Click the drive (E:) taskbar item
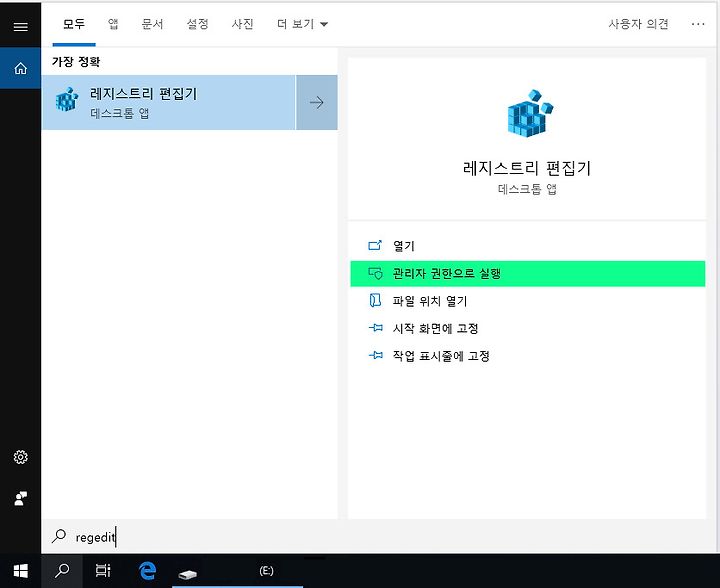720x588 pixels. 237,571
